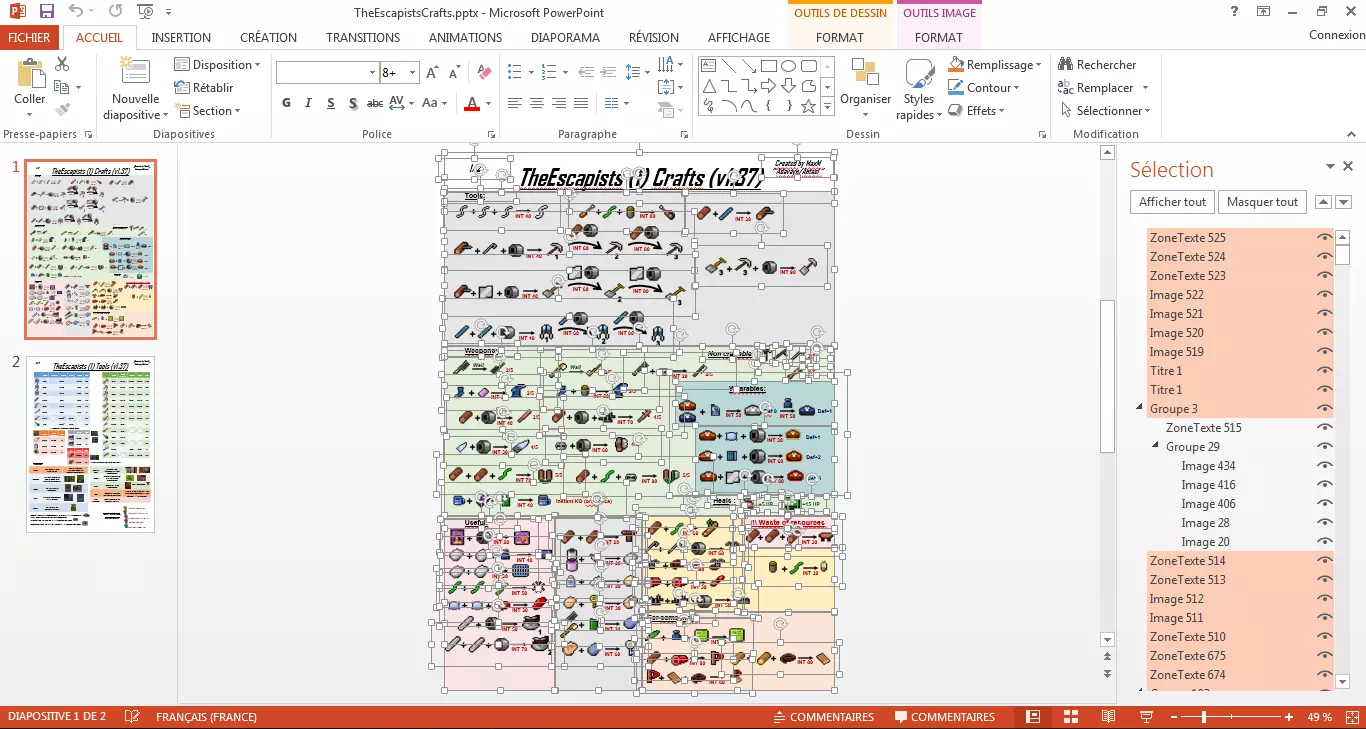Open the Disposition layout dropdown
1366x729 pixels.
tap(218, 65)
